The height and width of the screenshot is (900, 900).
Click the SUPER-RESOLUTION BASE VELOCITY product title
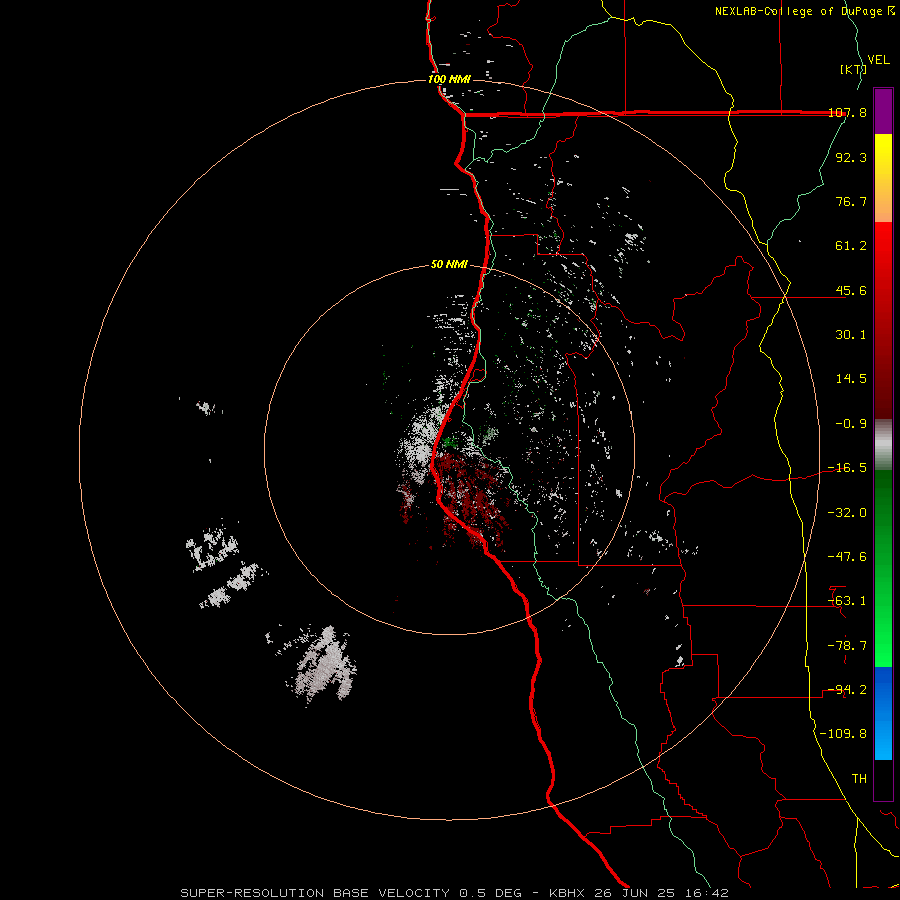(x=315, y=893)
